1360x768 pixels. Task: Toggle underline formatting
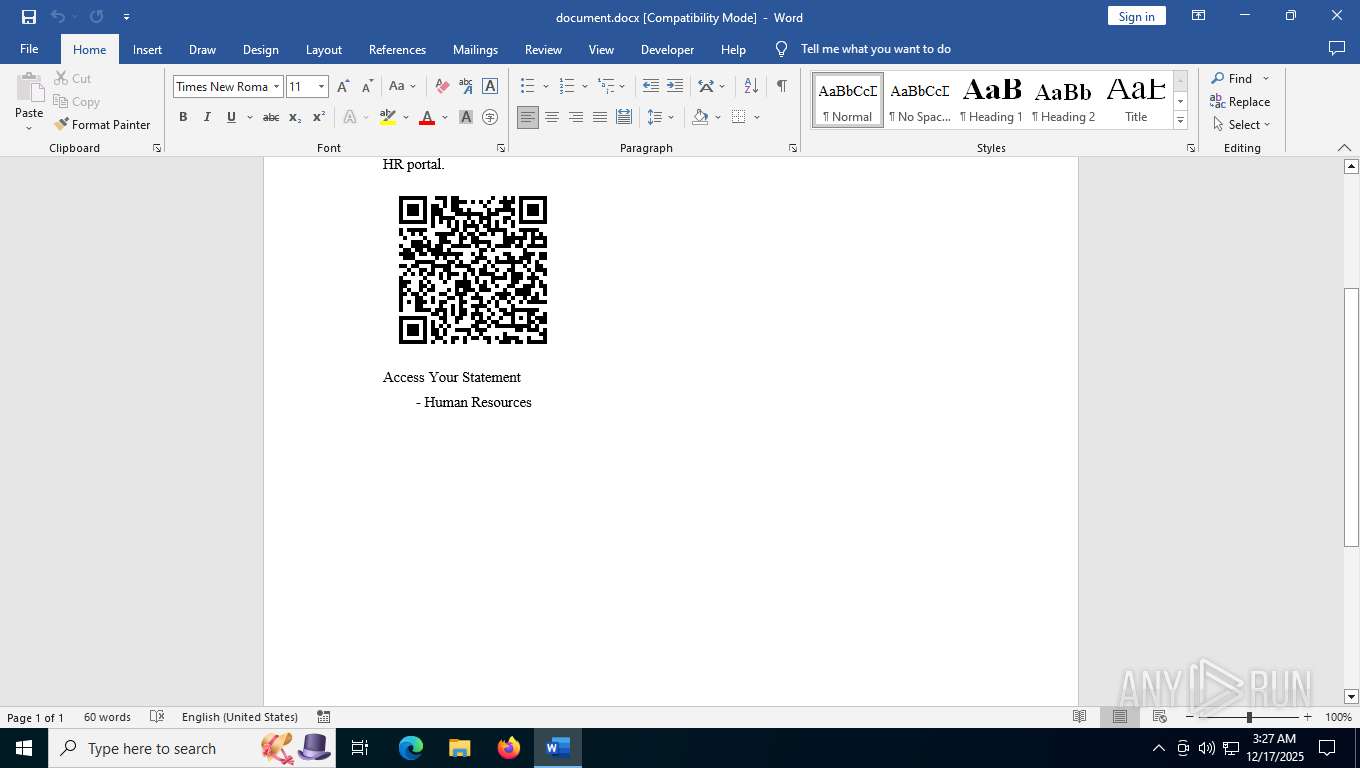coord(231,118)
